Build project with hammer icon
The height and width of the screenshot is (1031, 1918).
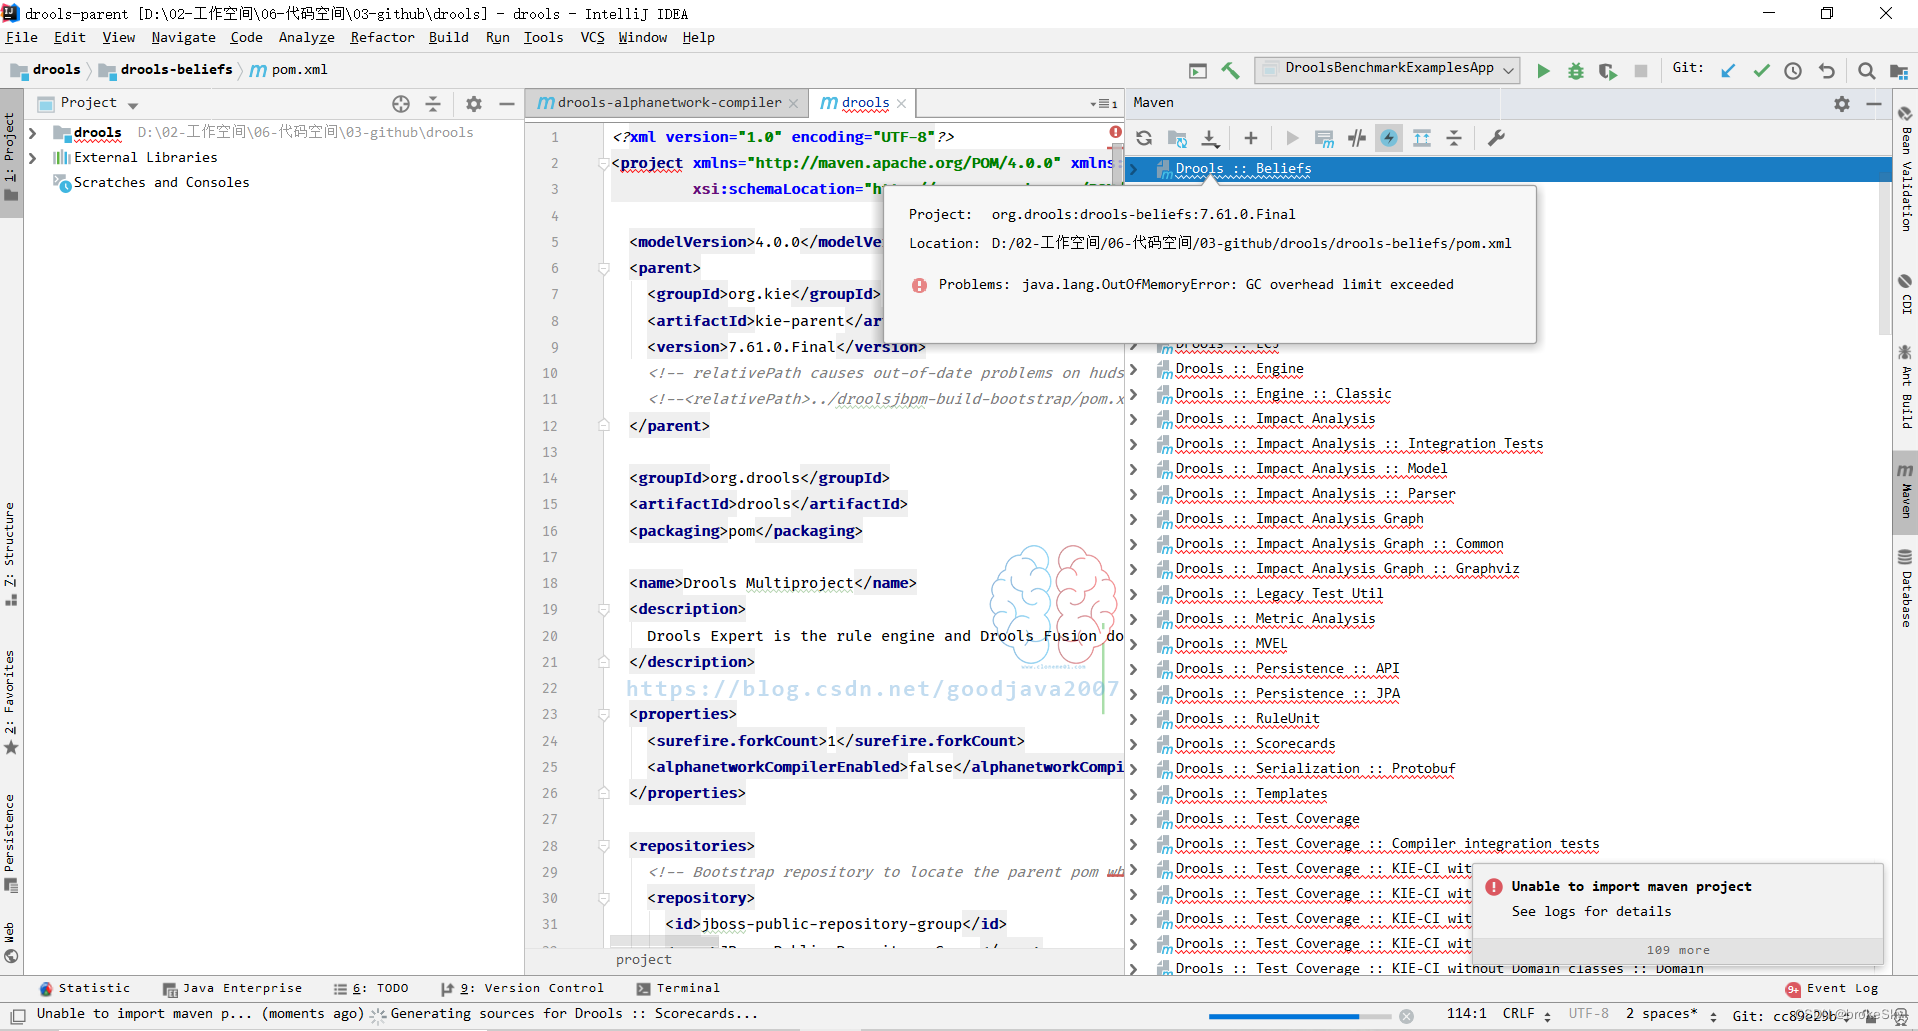tap(1230, 70)
